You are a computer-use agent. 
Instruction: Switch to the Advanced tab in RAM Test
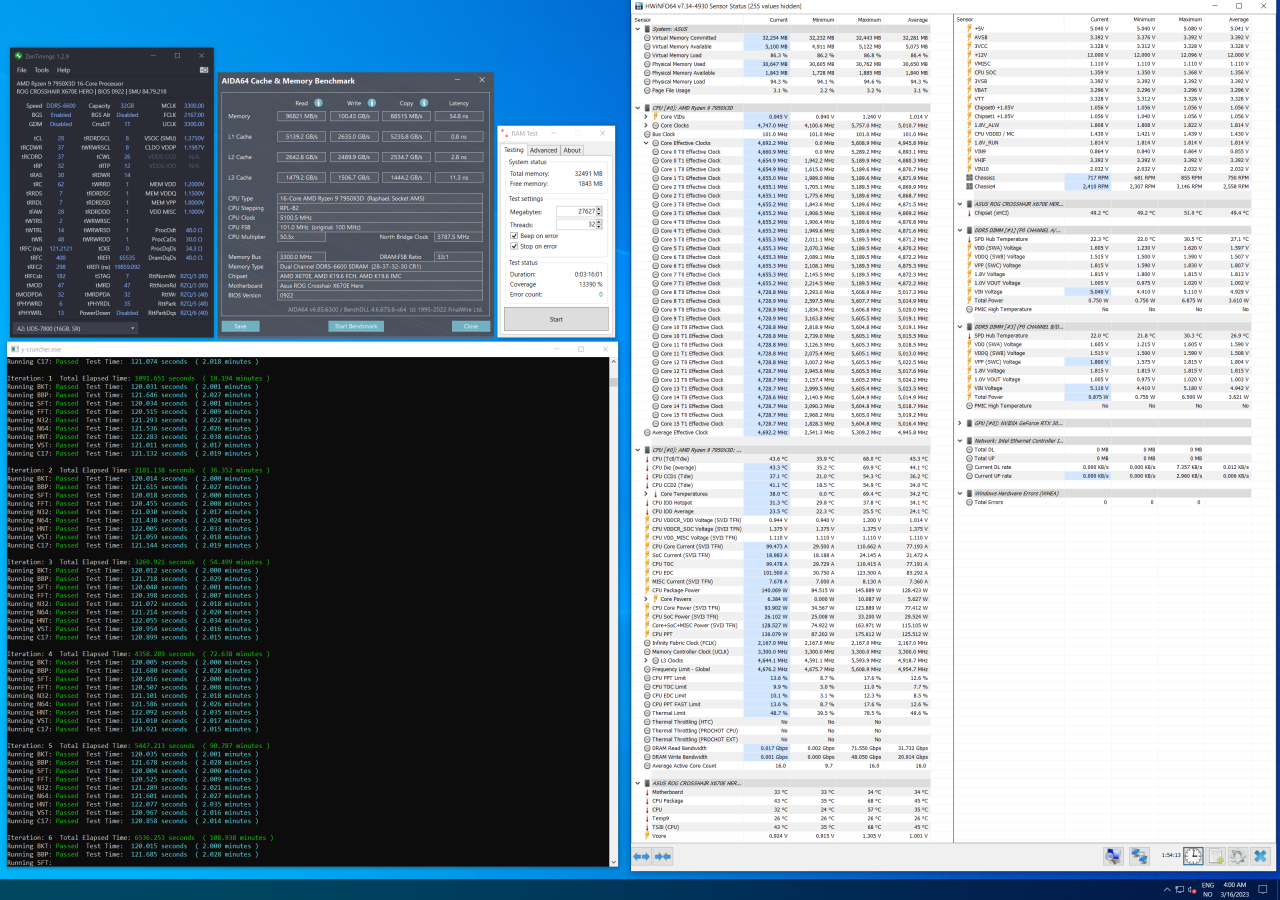pyautogui.click(x=543, y=150)
